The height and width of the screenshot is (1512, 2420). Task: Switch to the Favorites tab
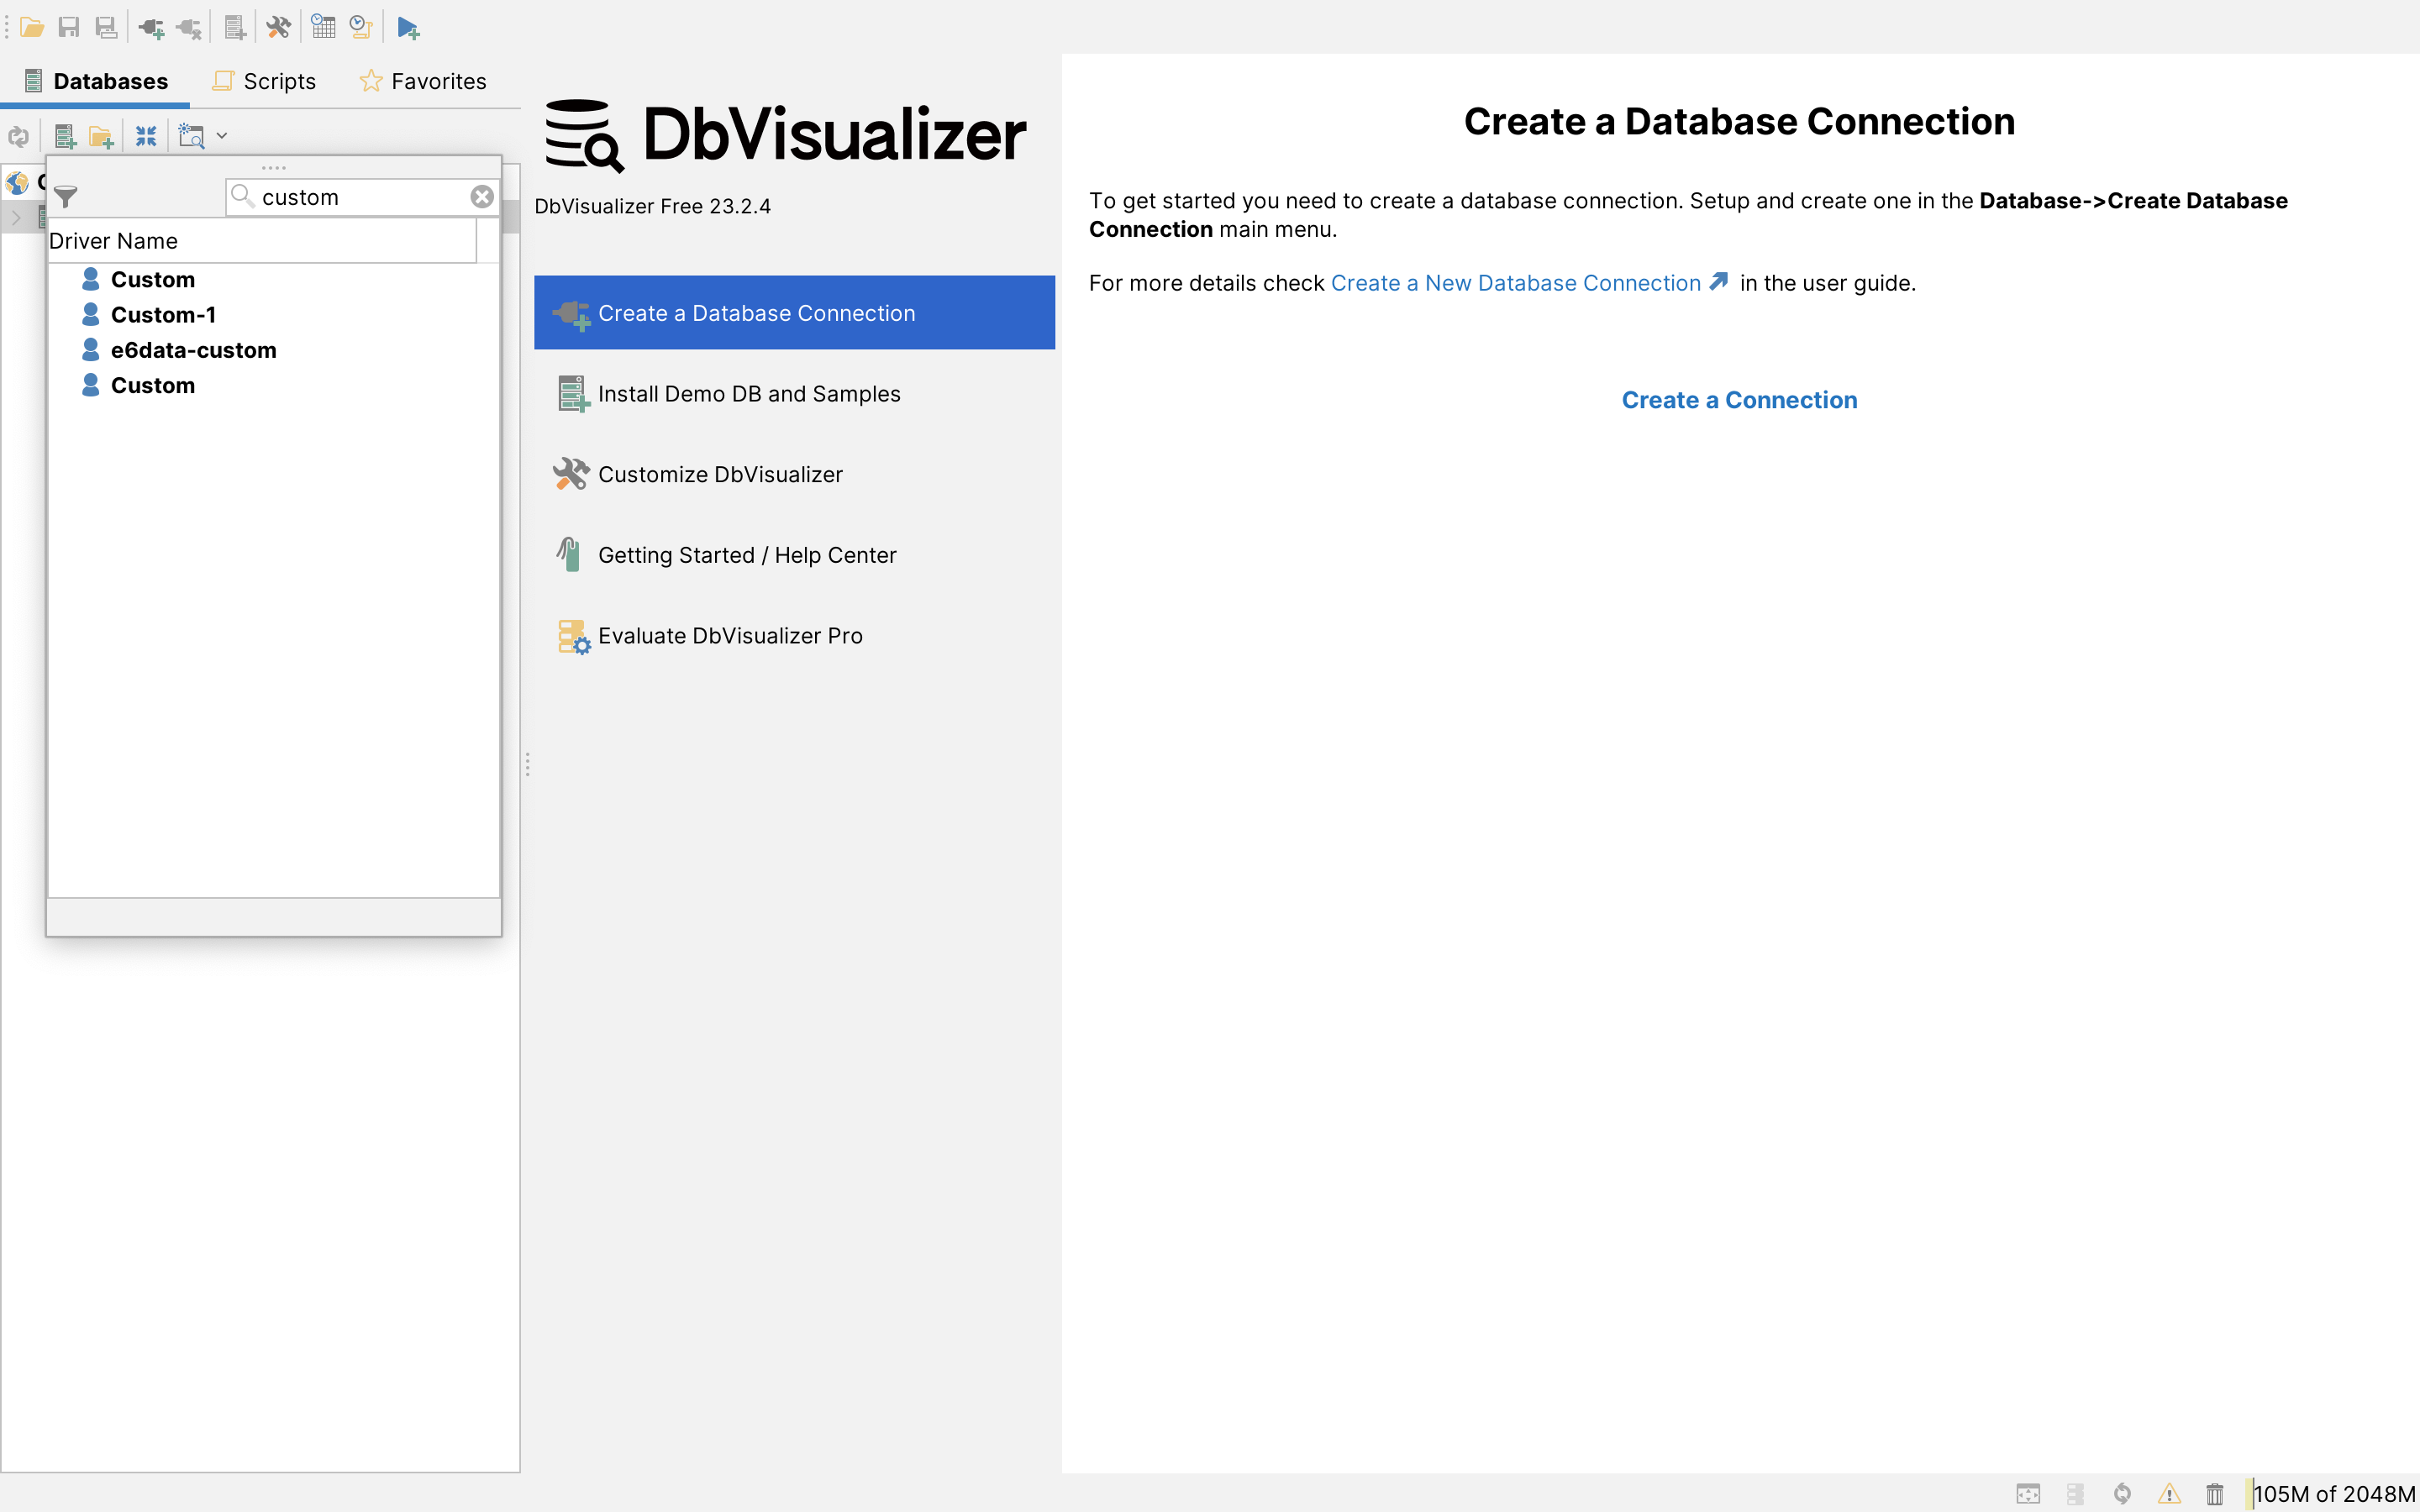pyautogui.click(x=423, y=81)
